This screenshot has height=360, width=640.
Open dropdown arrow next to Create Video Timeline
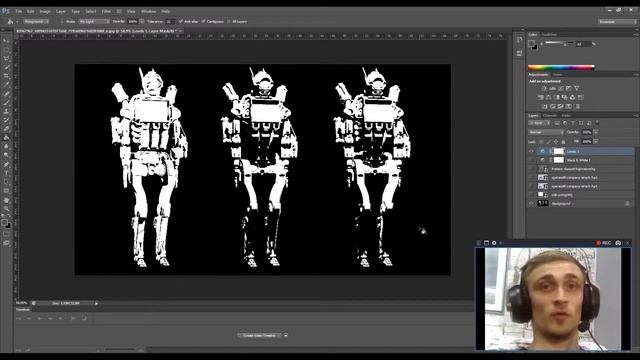coord(286,336)
